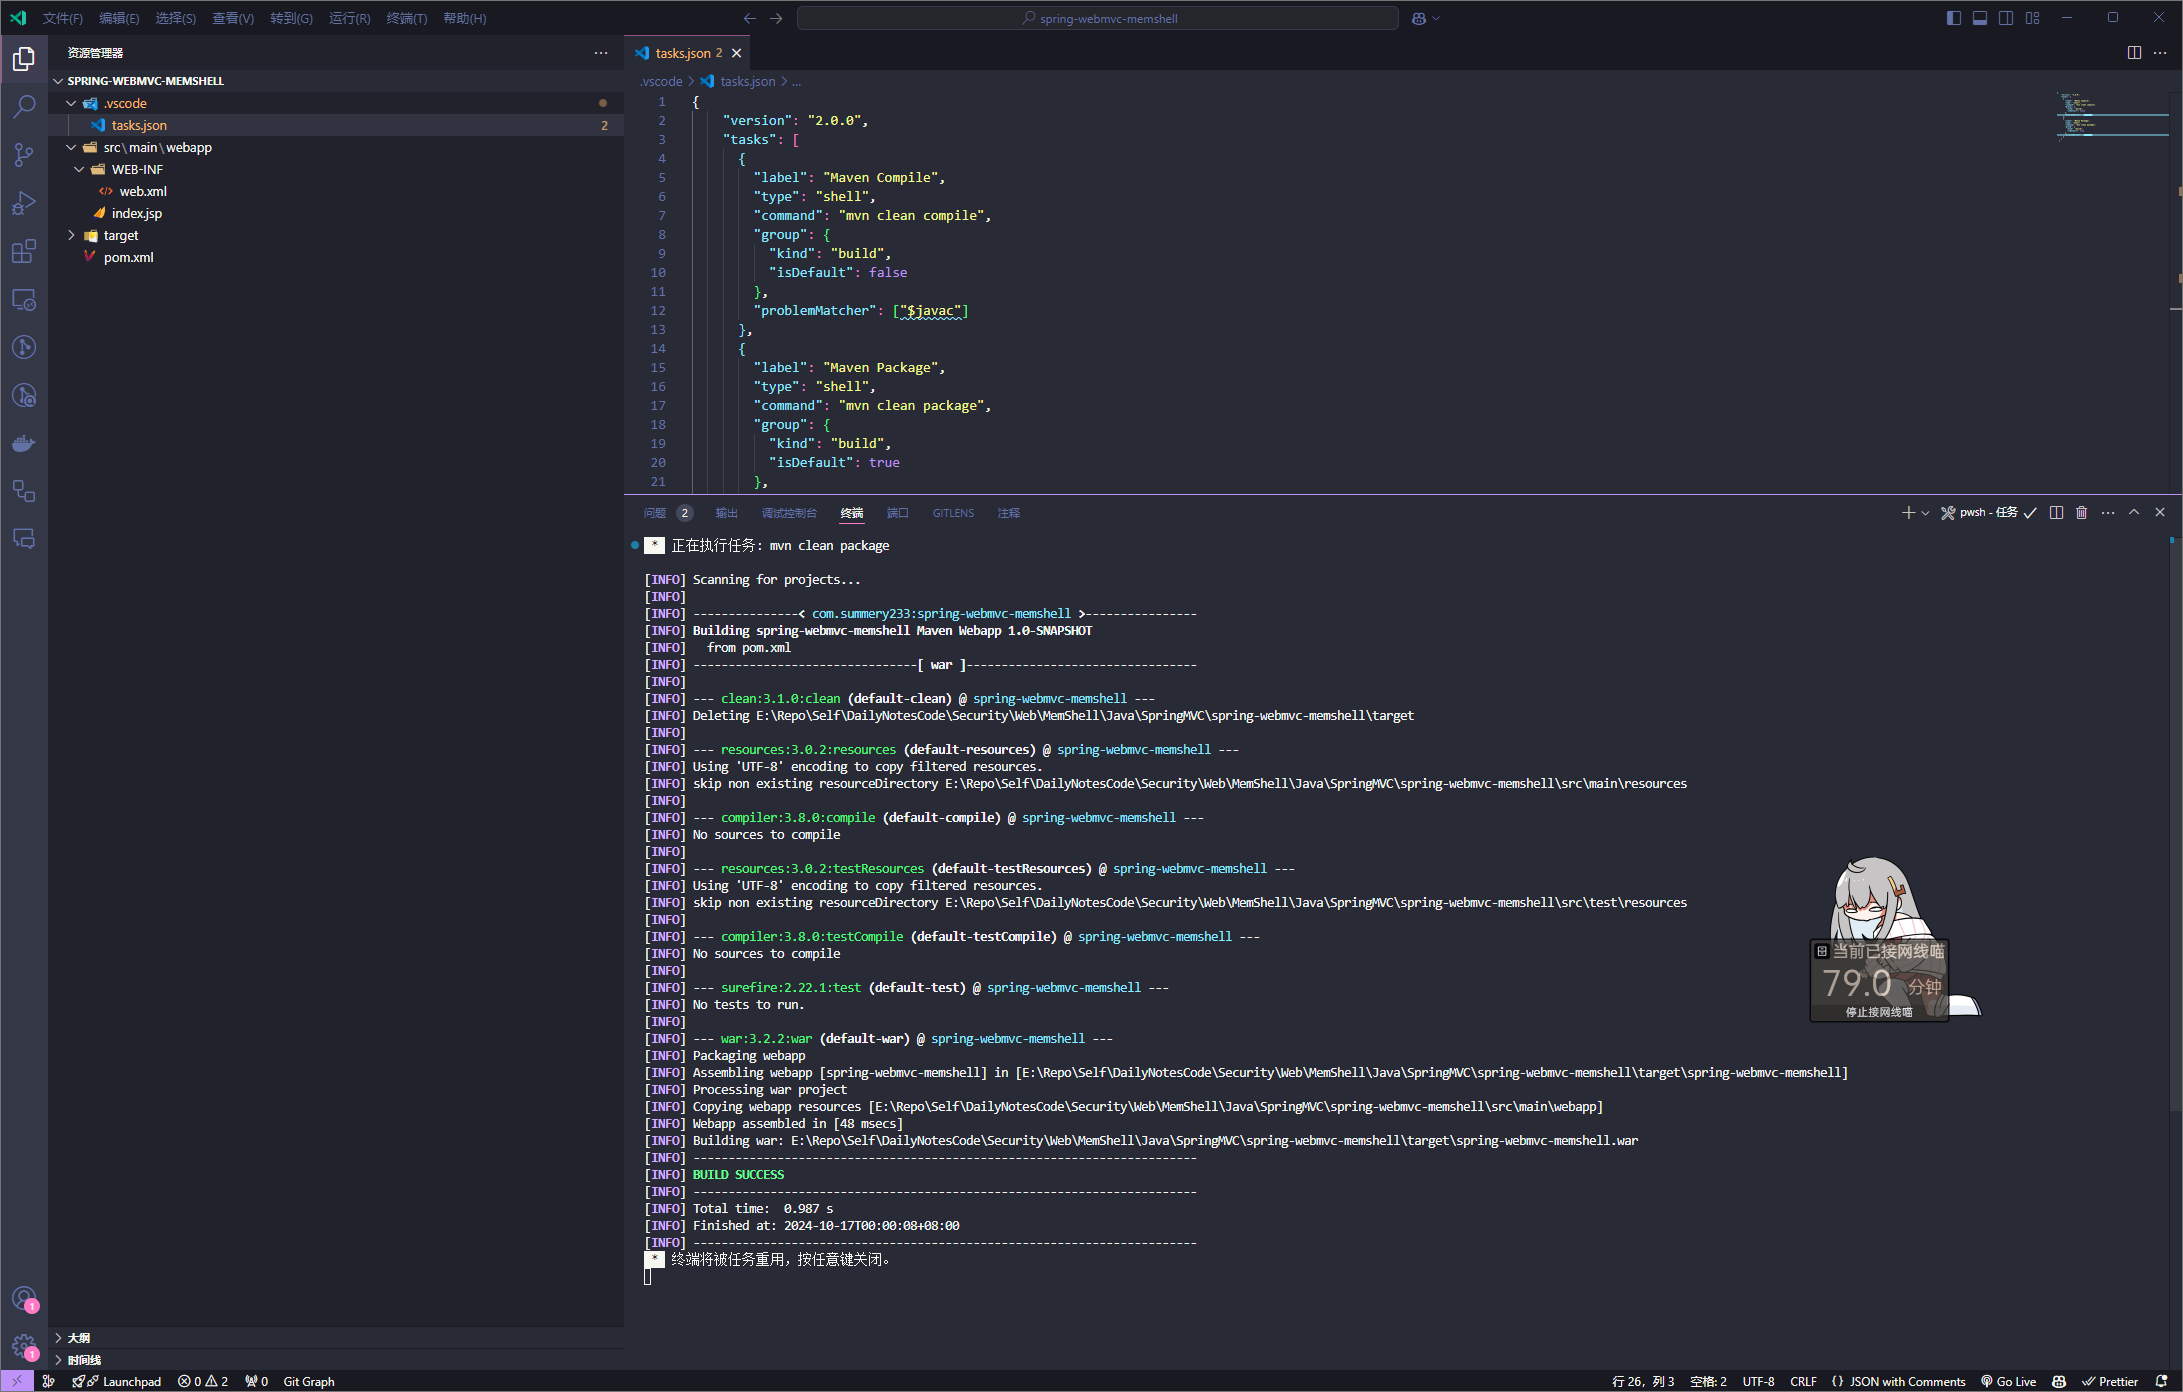2183x1392 pixels.
Task: Open Git Graph from status bar
Action: tap(309, 1381)
